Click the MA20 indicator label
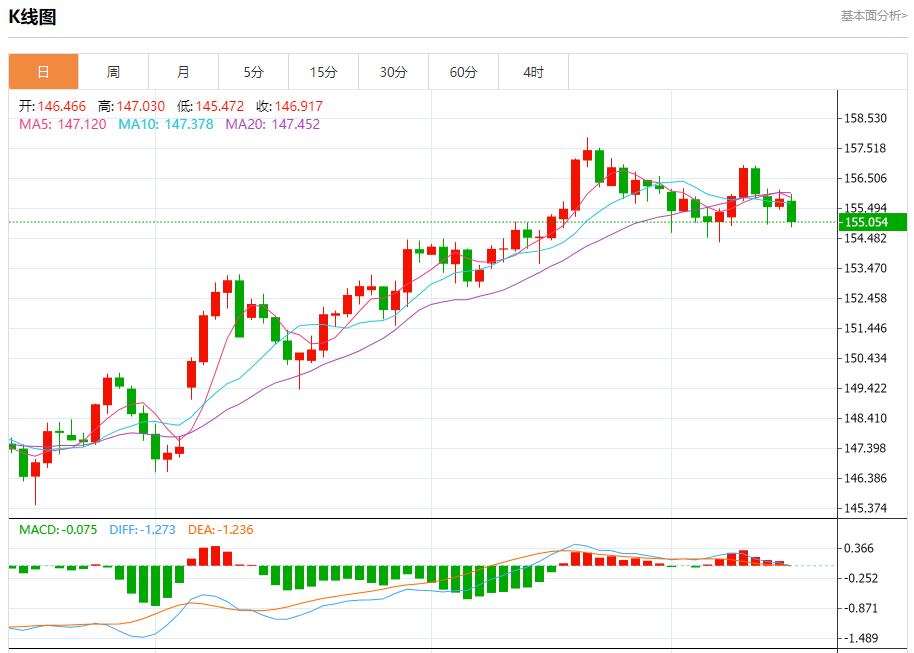The image size is (914, 653). point(273,124)
